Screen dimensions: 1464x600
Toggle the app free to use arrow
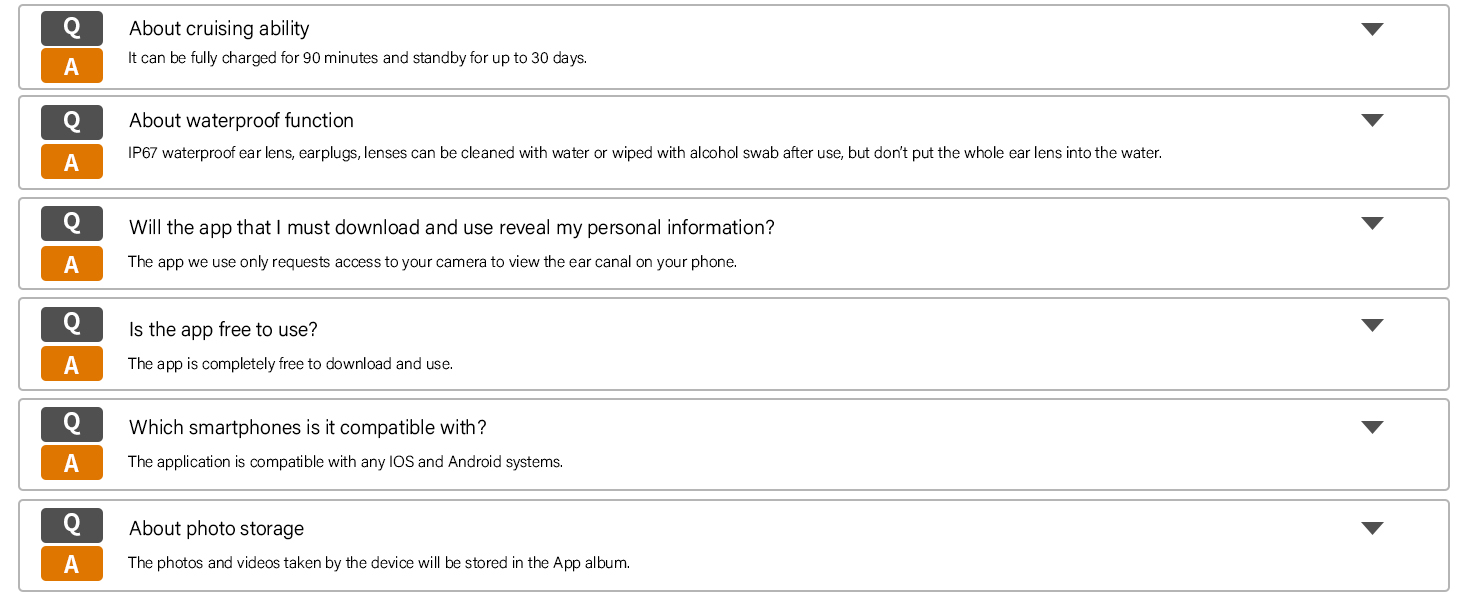tap(1372, 325)
